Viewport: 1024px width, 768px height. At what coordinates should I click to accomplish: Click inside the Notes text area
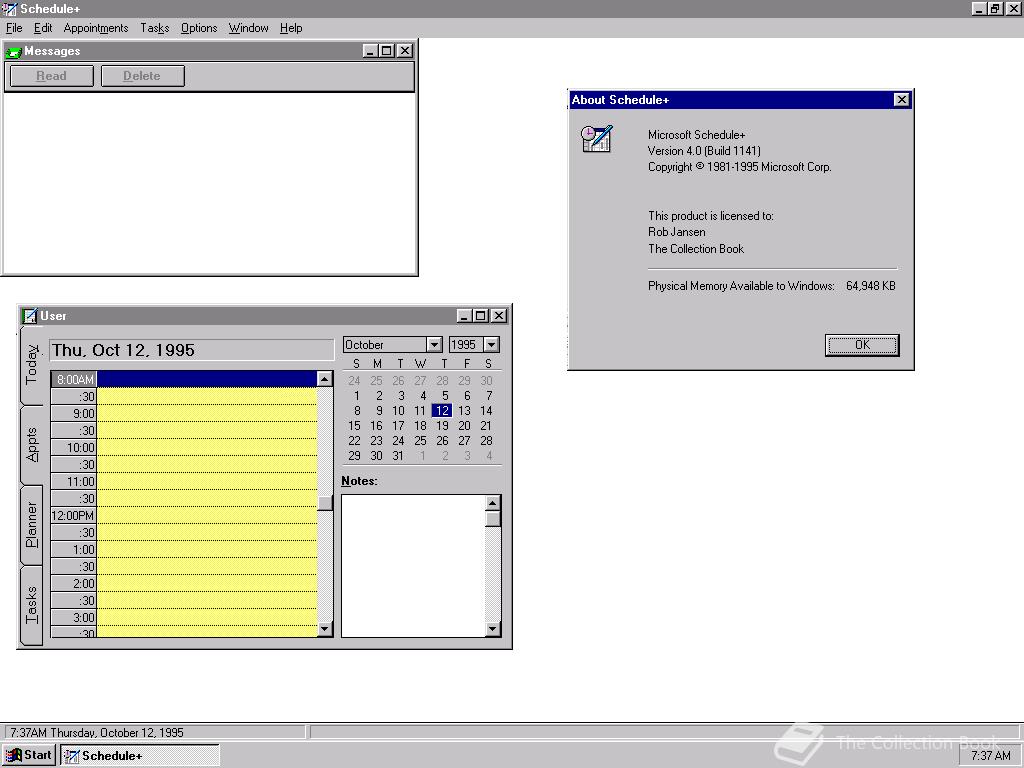click(413, 566)
